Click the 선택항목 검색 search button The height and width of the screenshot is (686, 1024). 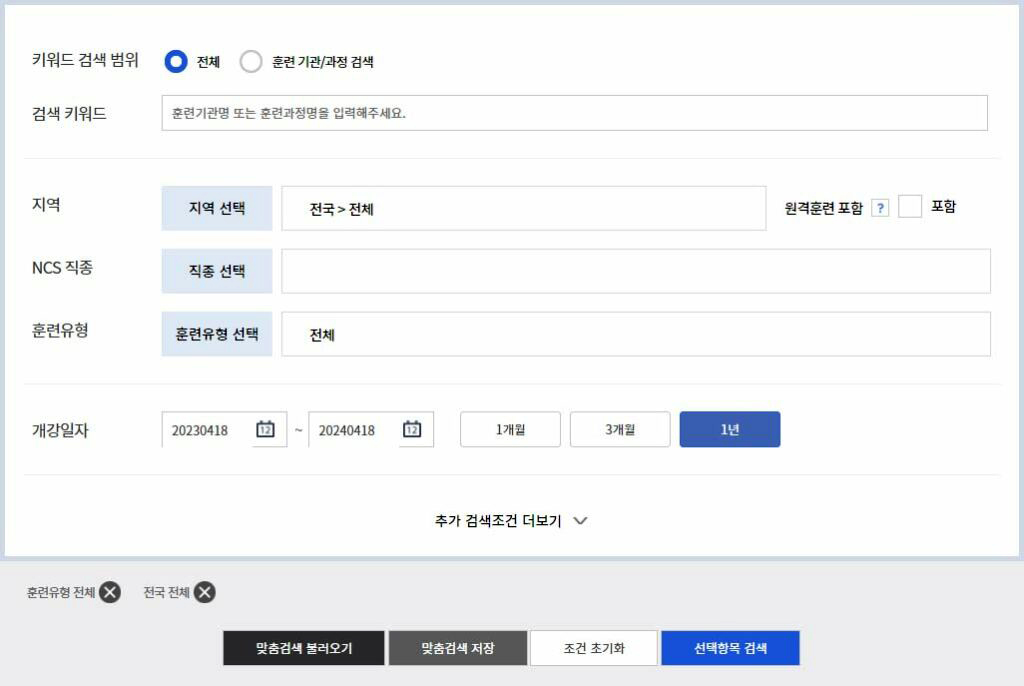pos(730,647)
